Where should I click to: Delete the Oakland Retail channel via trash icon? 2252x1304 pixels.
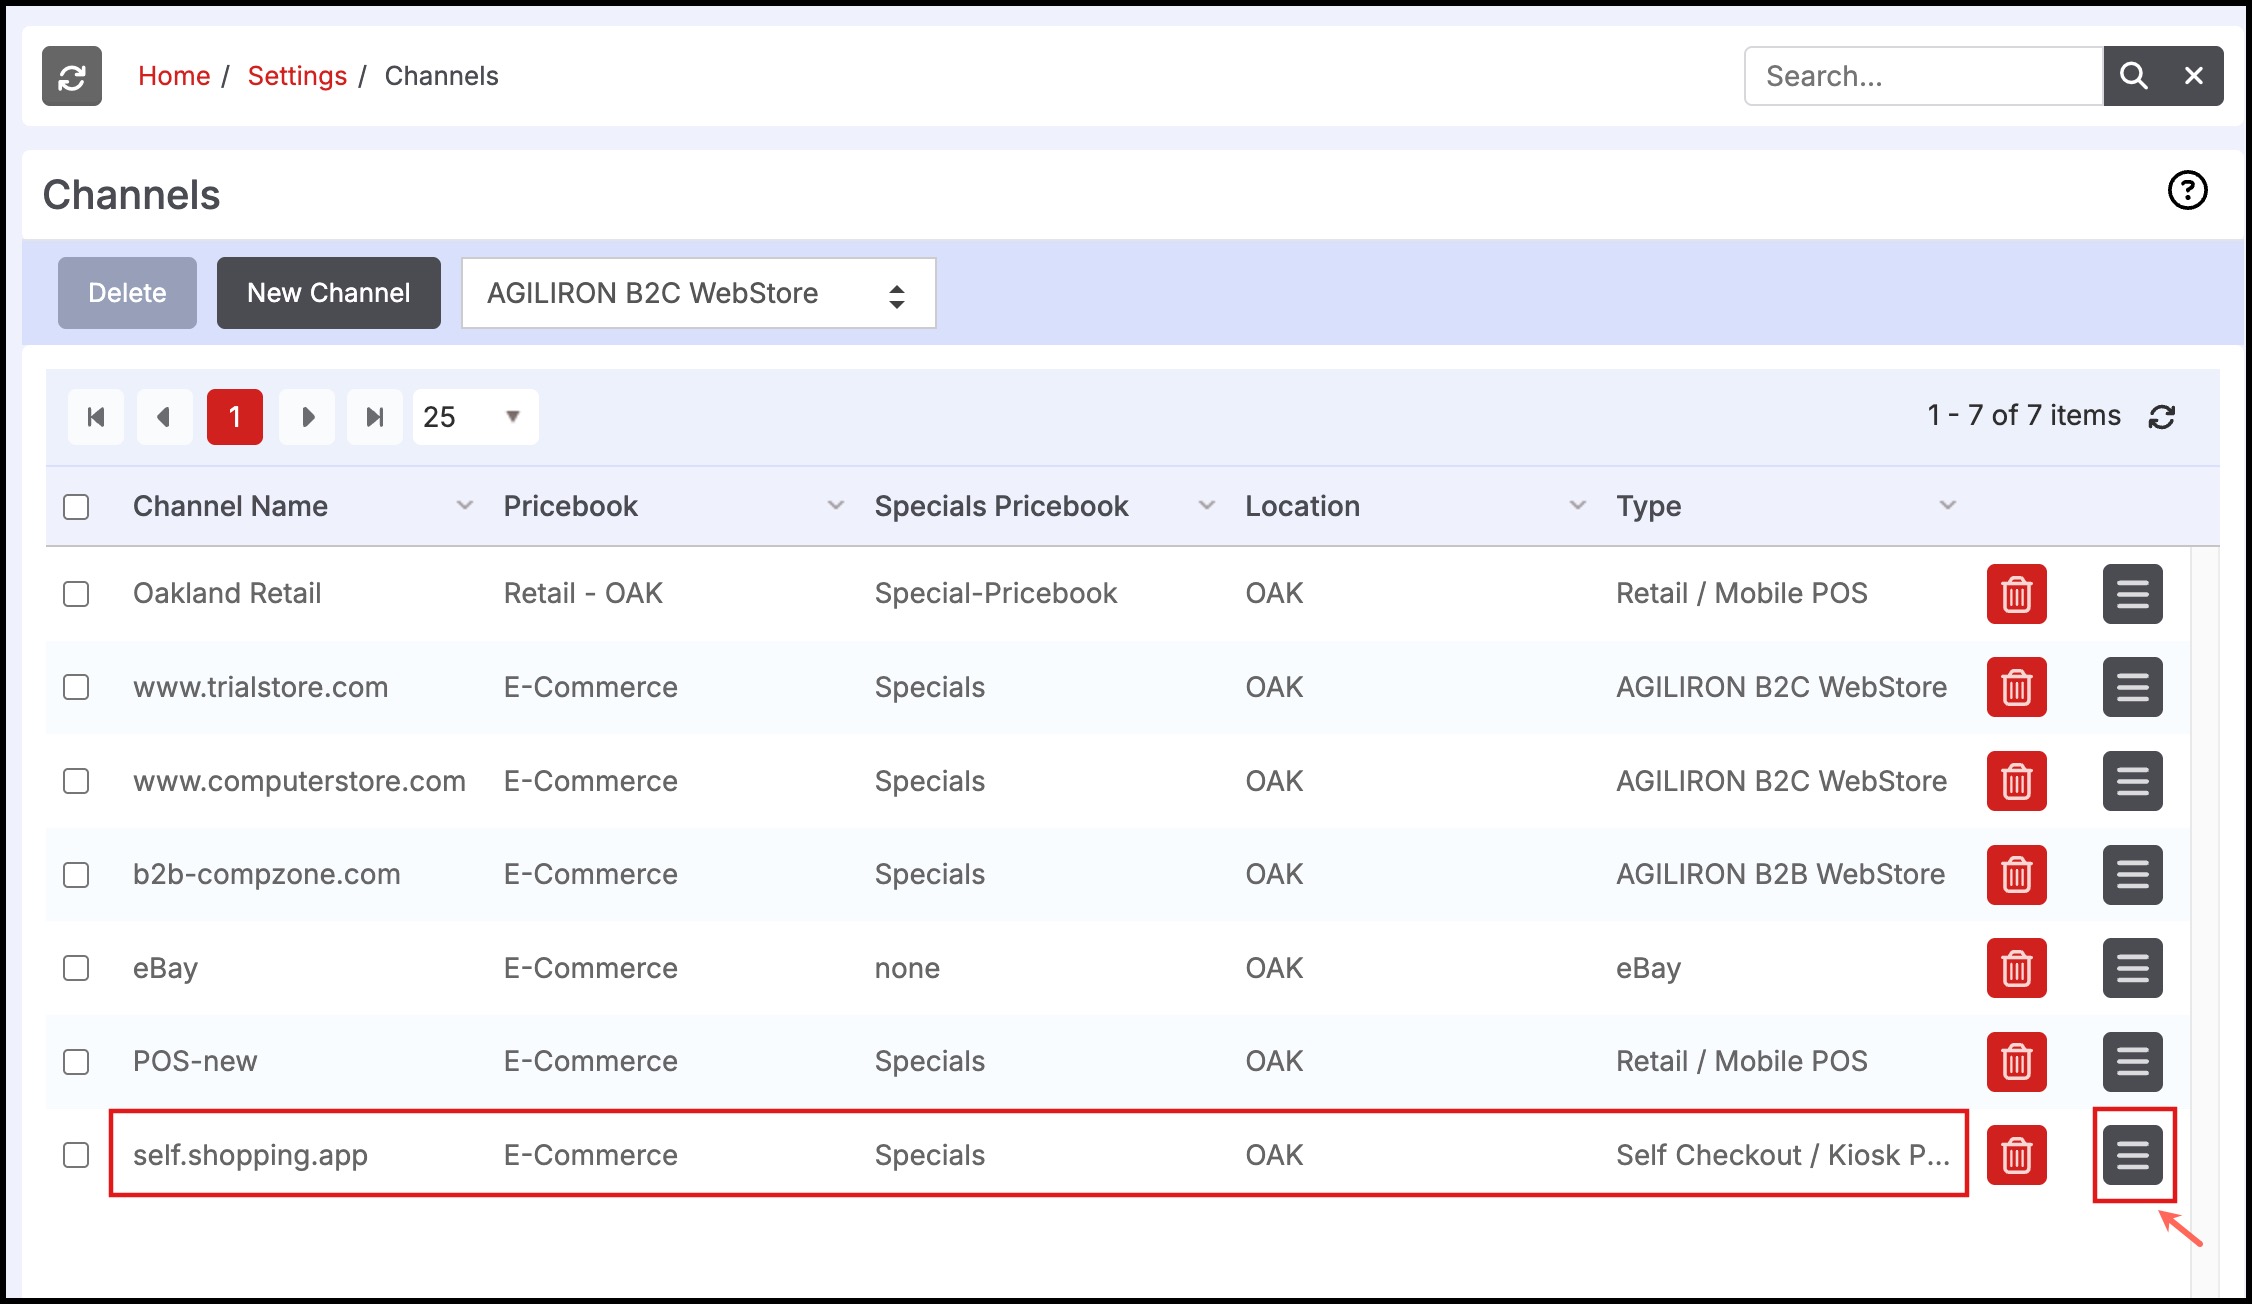click(x=2016, y=594)
